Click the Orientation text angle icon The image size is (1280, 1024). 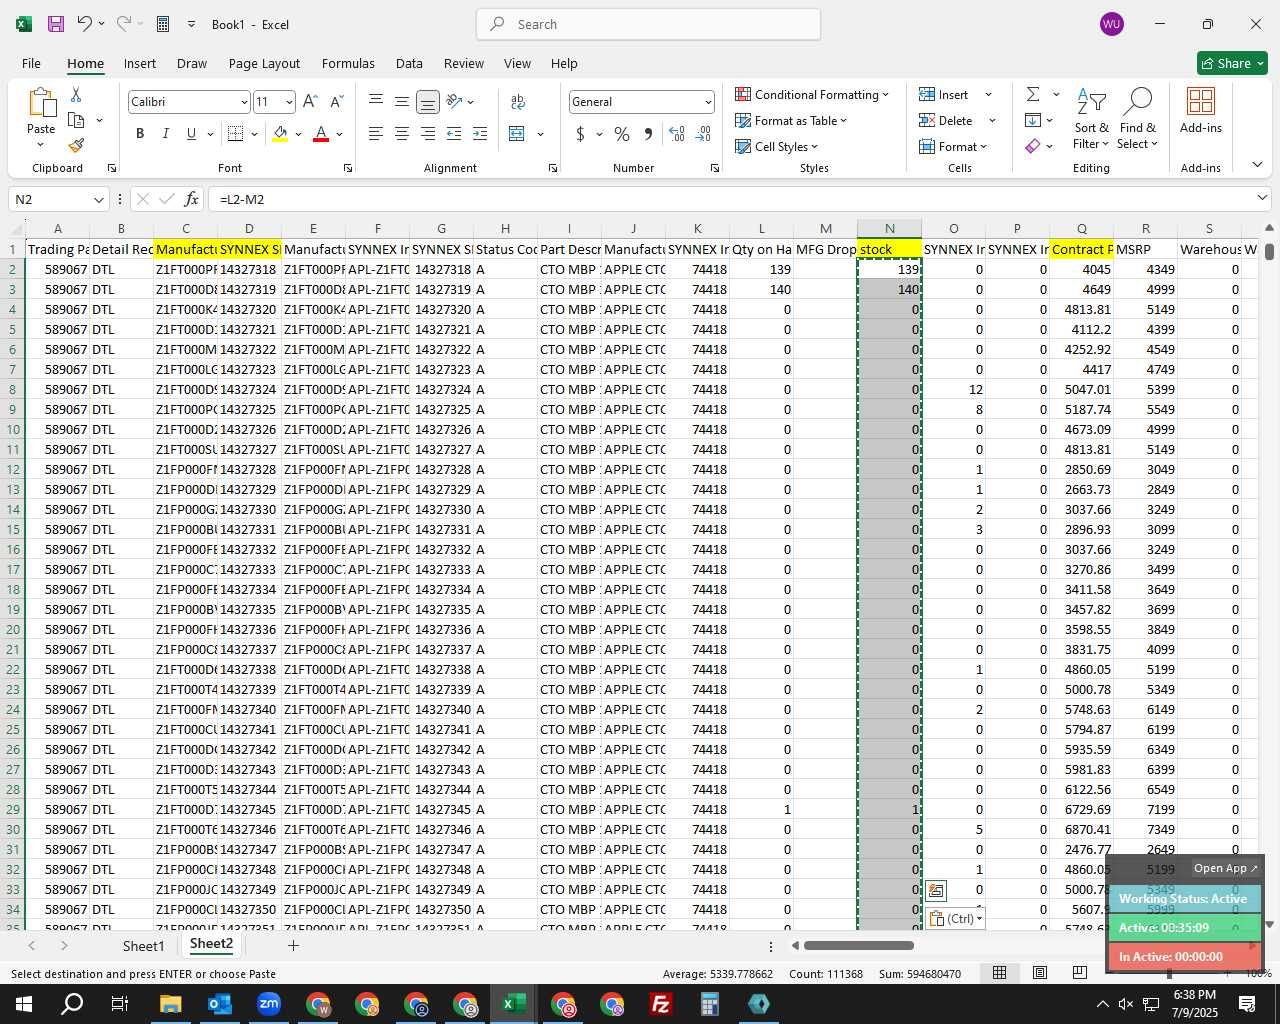[455, 102]
